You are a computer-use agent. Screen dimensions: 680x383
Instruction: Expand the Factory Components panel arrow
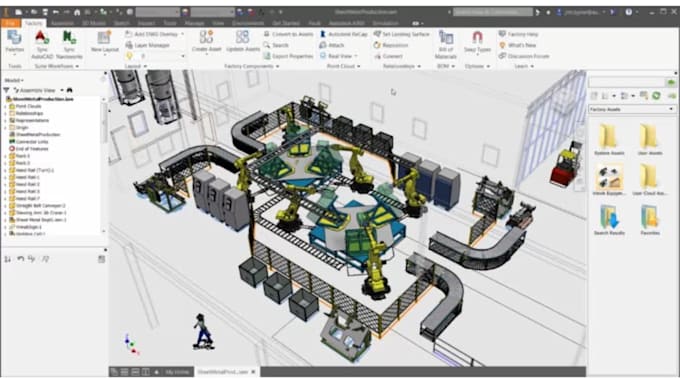tap(278, 66)
